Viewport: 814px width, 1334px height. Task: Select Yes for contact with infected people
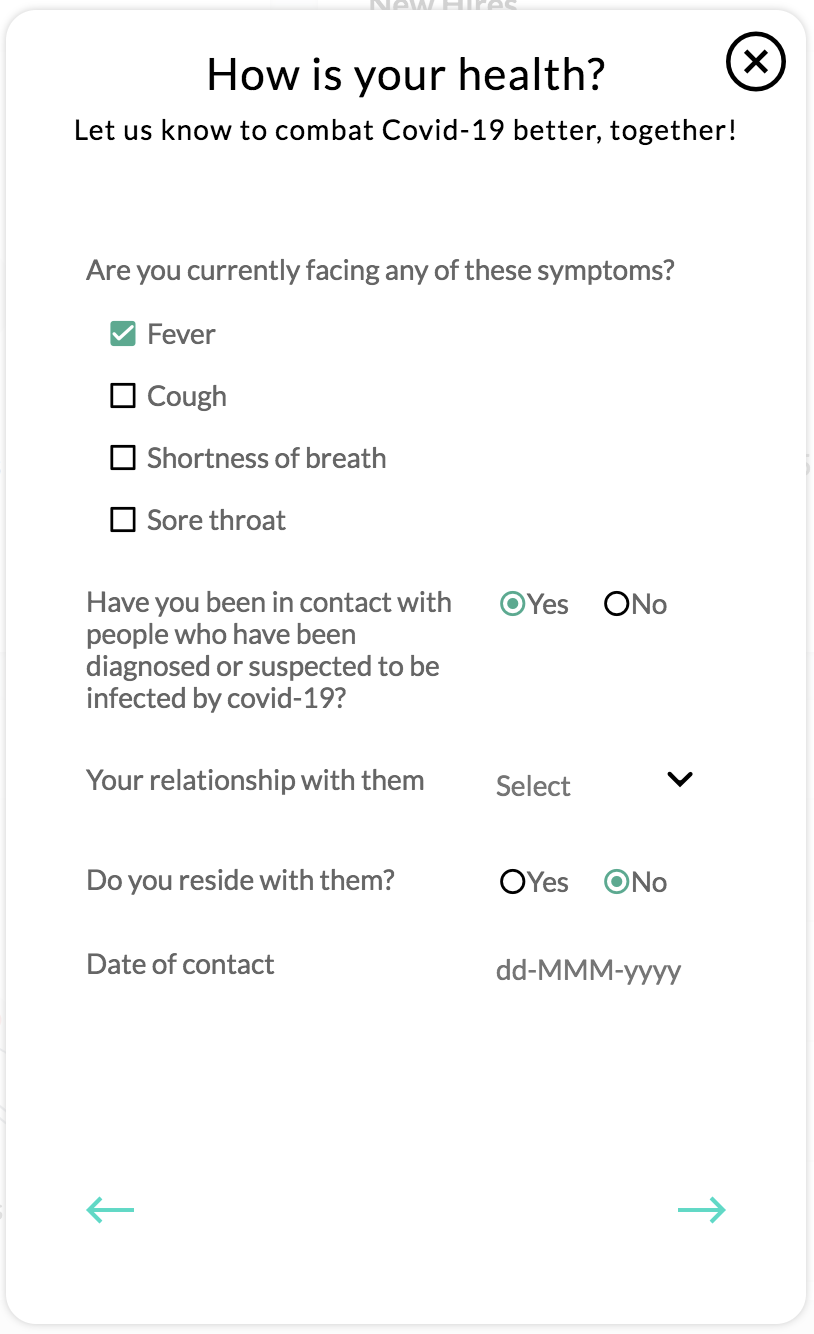click(513, 604)
